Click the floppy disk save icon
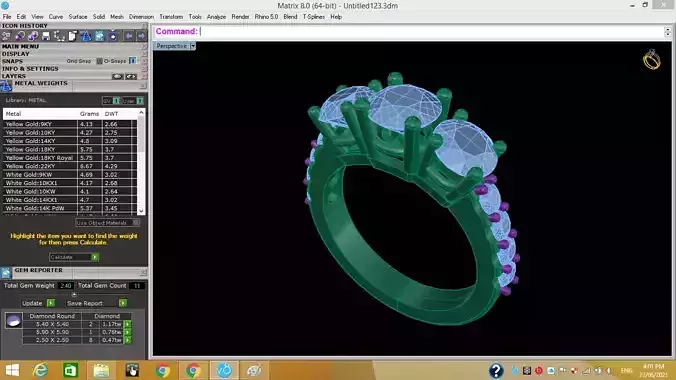The image size is (676, 380). 46,36
